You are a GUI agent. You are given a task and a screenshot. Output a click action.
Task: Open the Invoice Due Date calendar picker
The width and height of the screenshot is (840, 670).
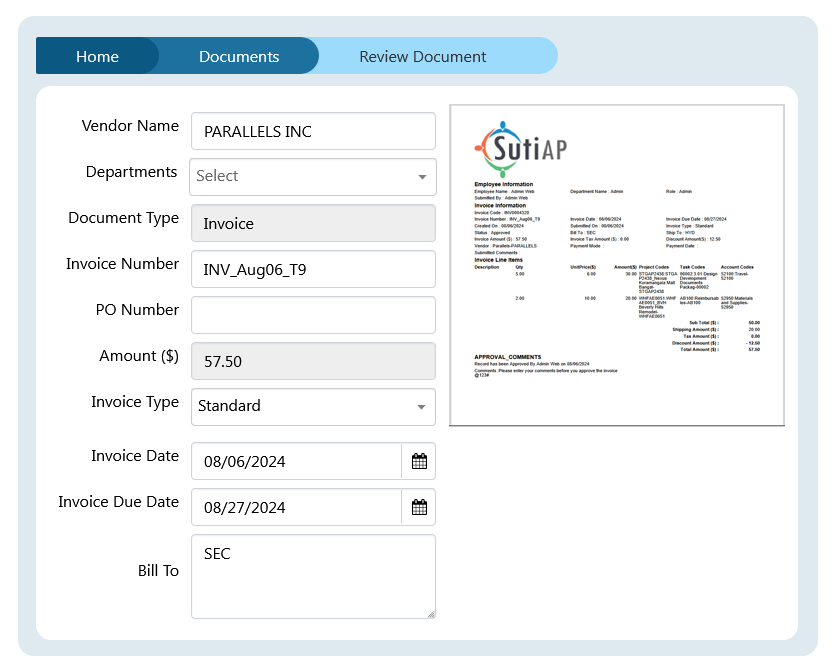419,507
